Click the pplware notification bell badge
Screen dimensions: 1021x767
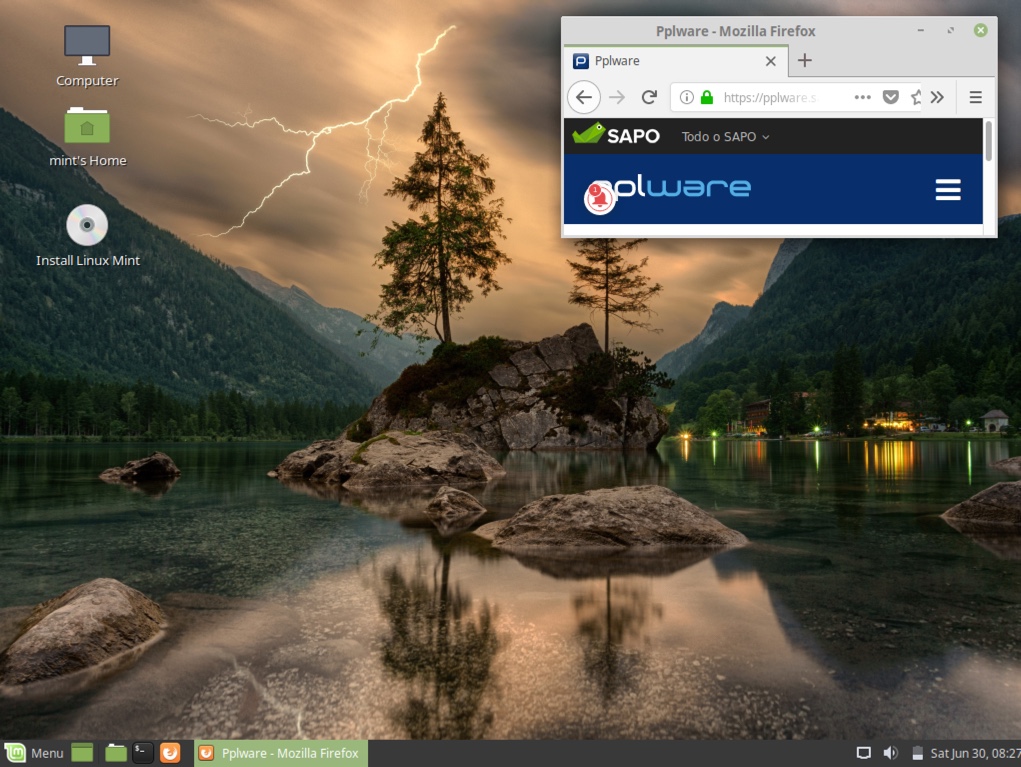click(x=598, y=195)
